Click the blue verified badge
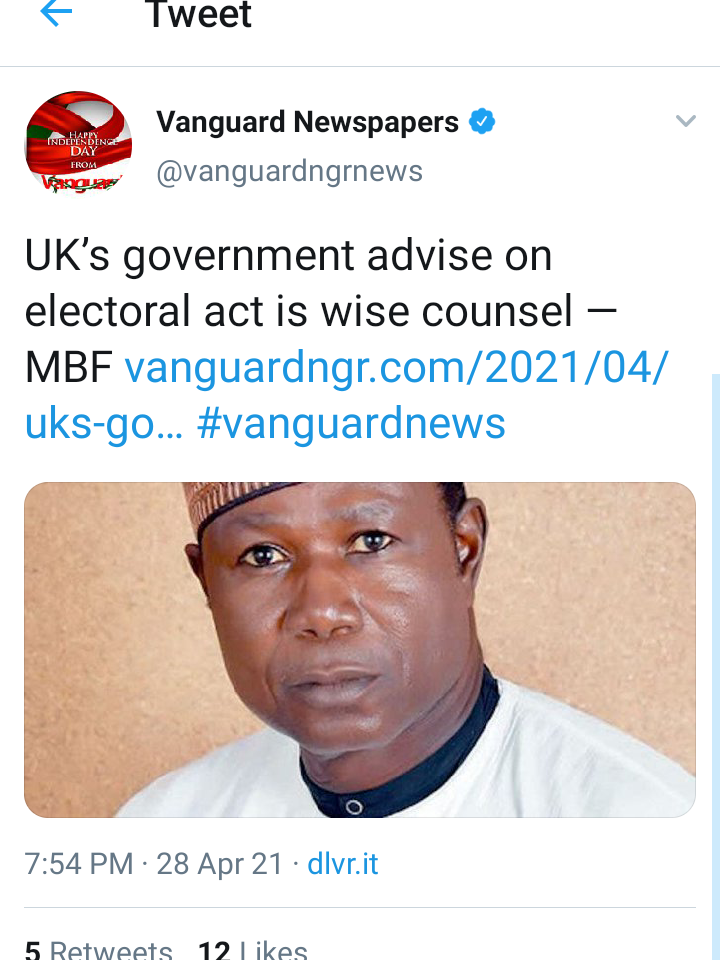 tap(482, 121)
